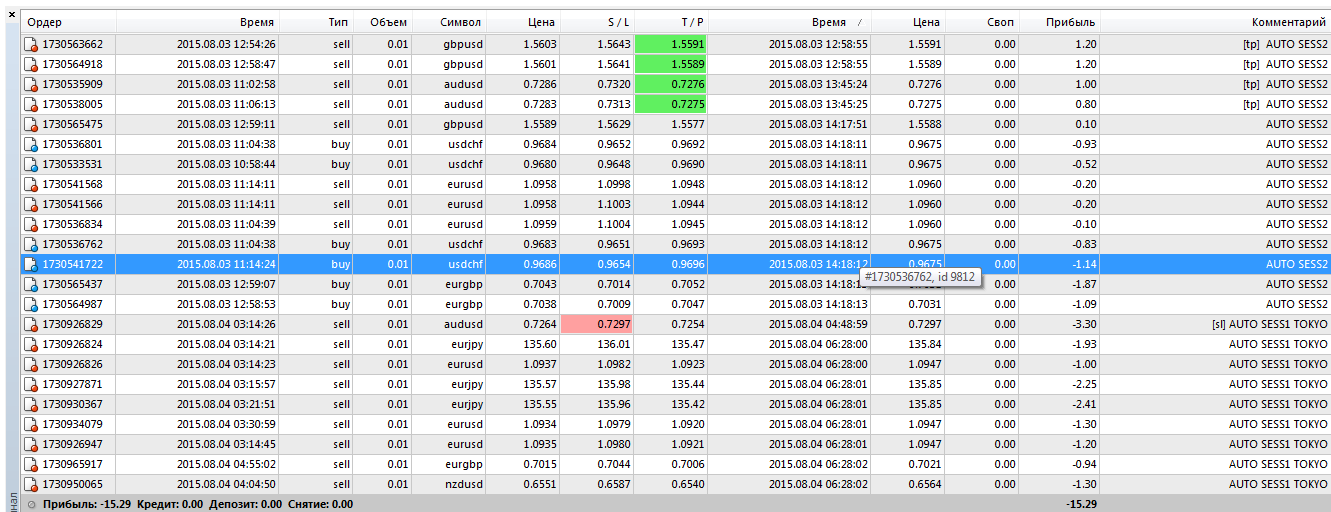Sort by the T / P column header
Image resolution: width=1331 pixels, height=512 pixels.
pos(671,22)
